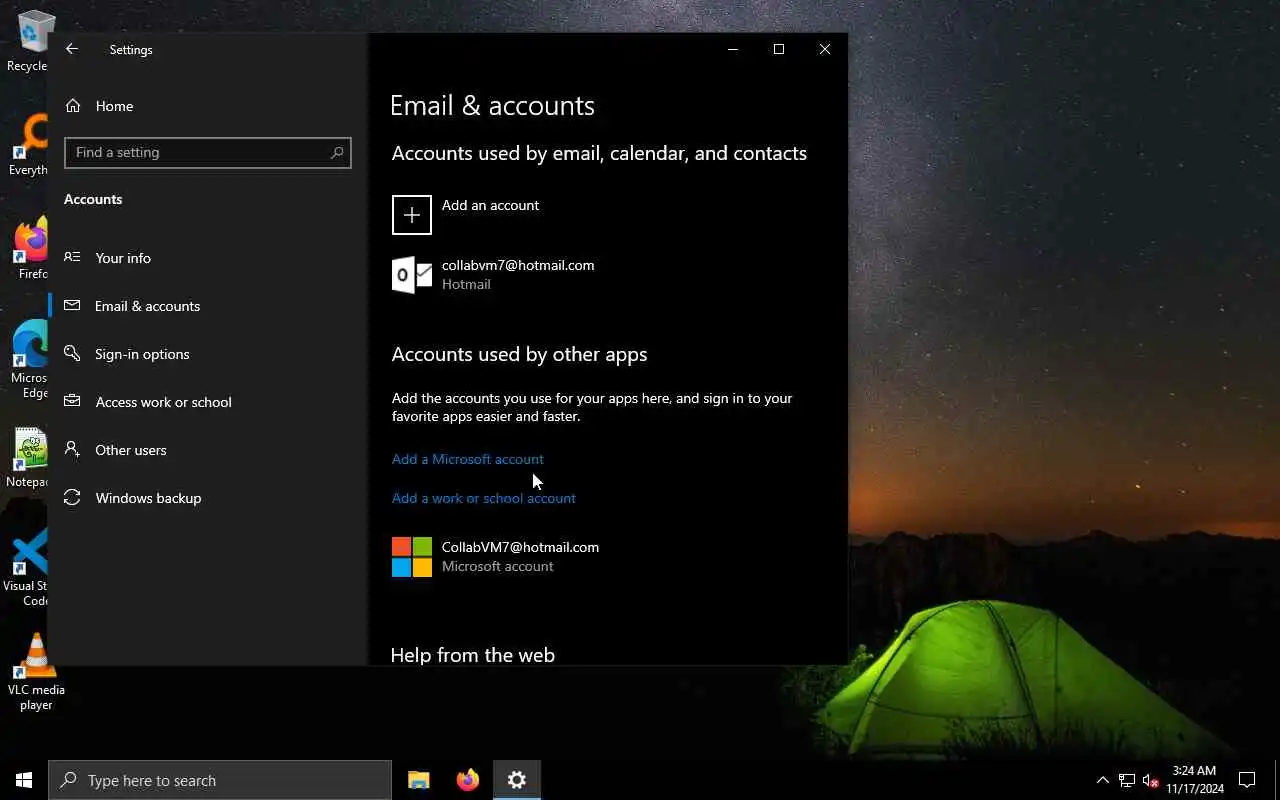The width and height of the screenshot is (1280, 800).
Task: Click the plus icon to add an account
Action: point(412,215)
